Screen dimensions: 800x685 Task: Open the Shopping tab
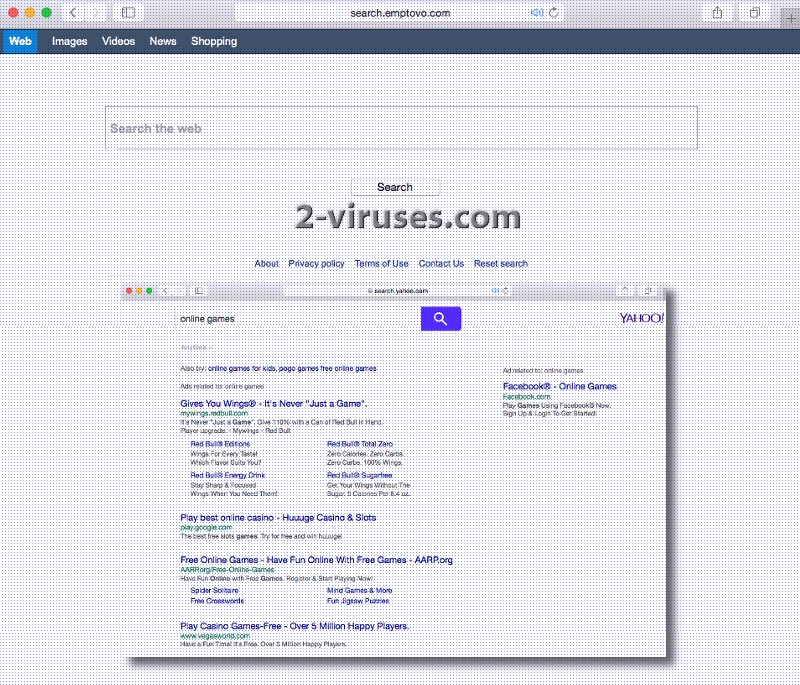[214, 41]
